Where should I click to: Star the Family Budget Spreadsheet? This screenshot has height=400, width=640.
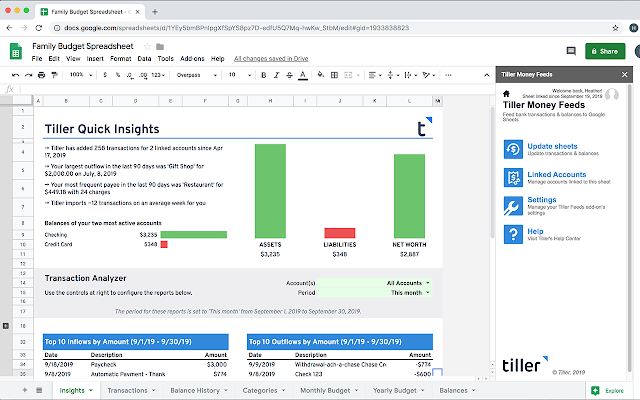[147, 47]
